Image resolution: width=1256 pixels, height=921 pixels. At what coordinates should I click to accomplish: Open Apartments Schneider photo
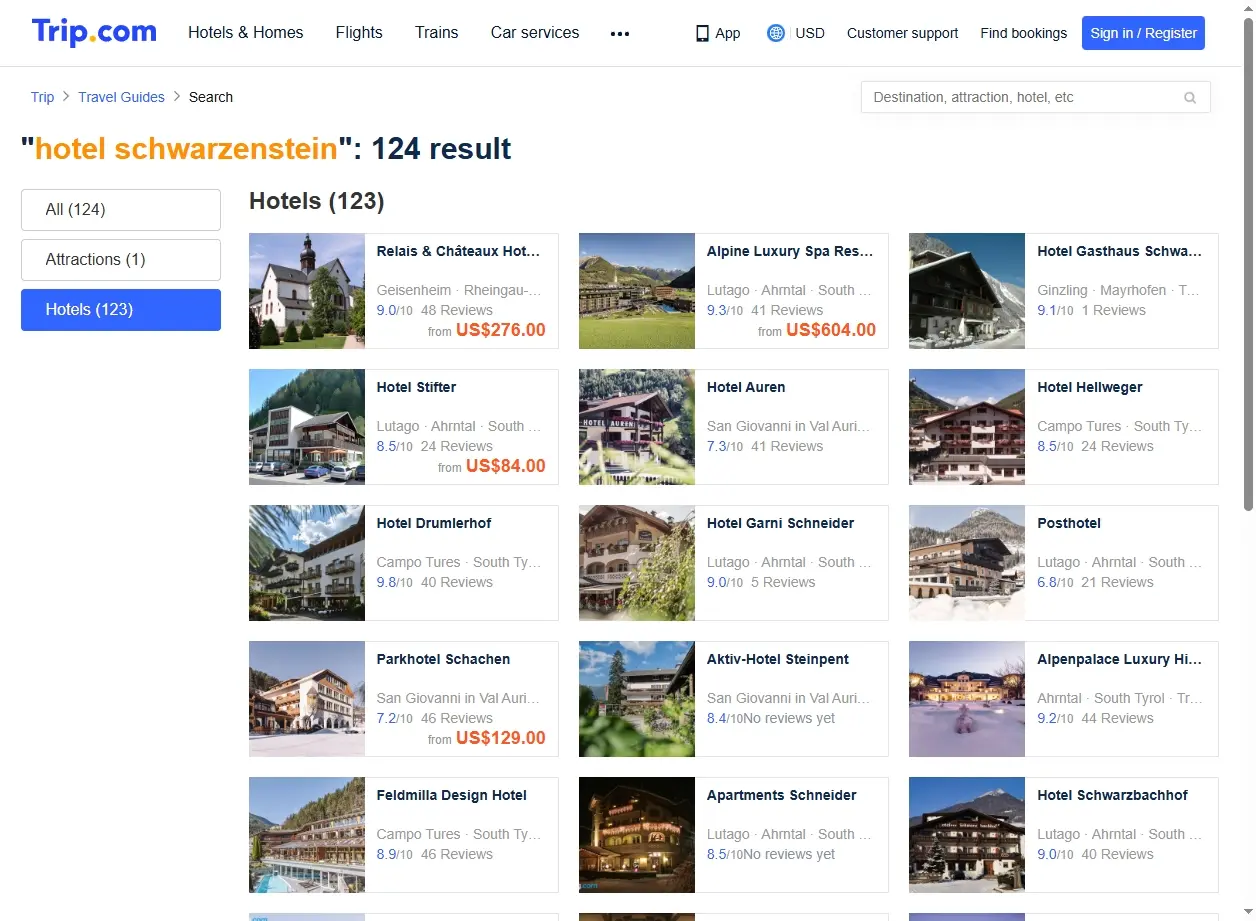point(637,835)
